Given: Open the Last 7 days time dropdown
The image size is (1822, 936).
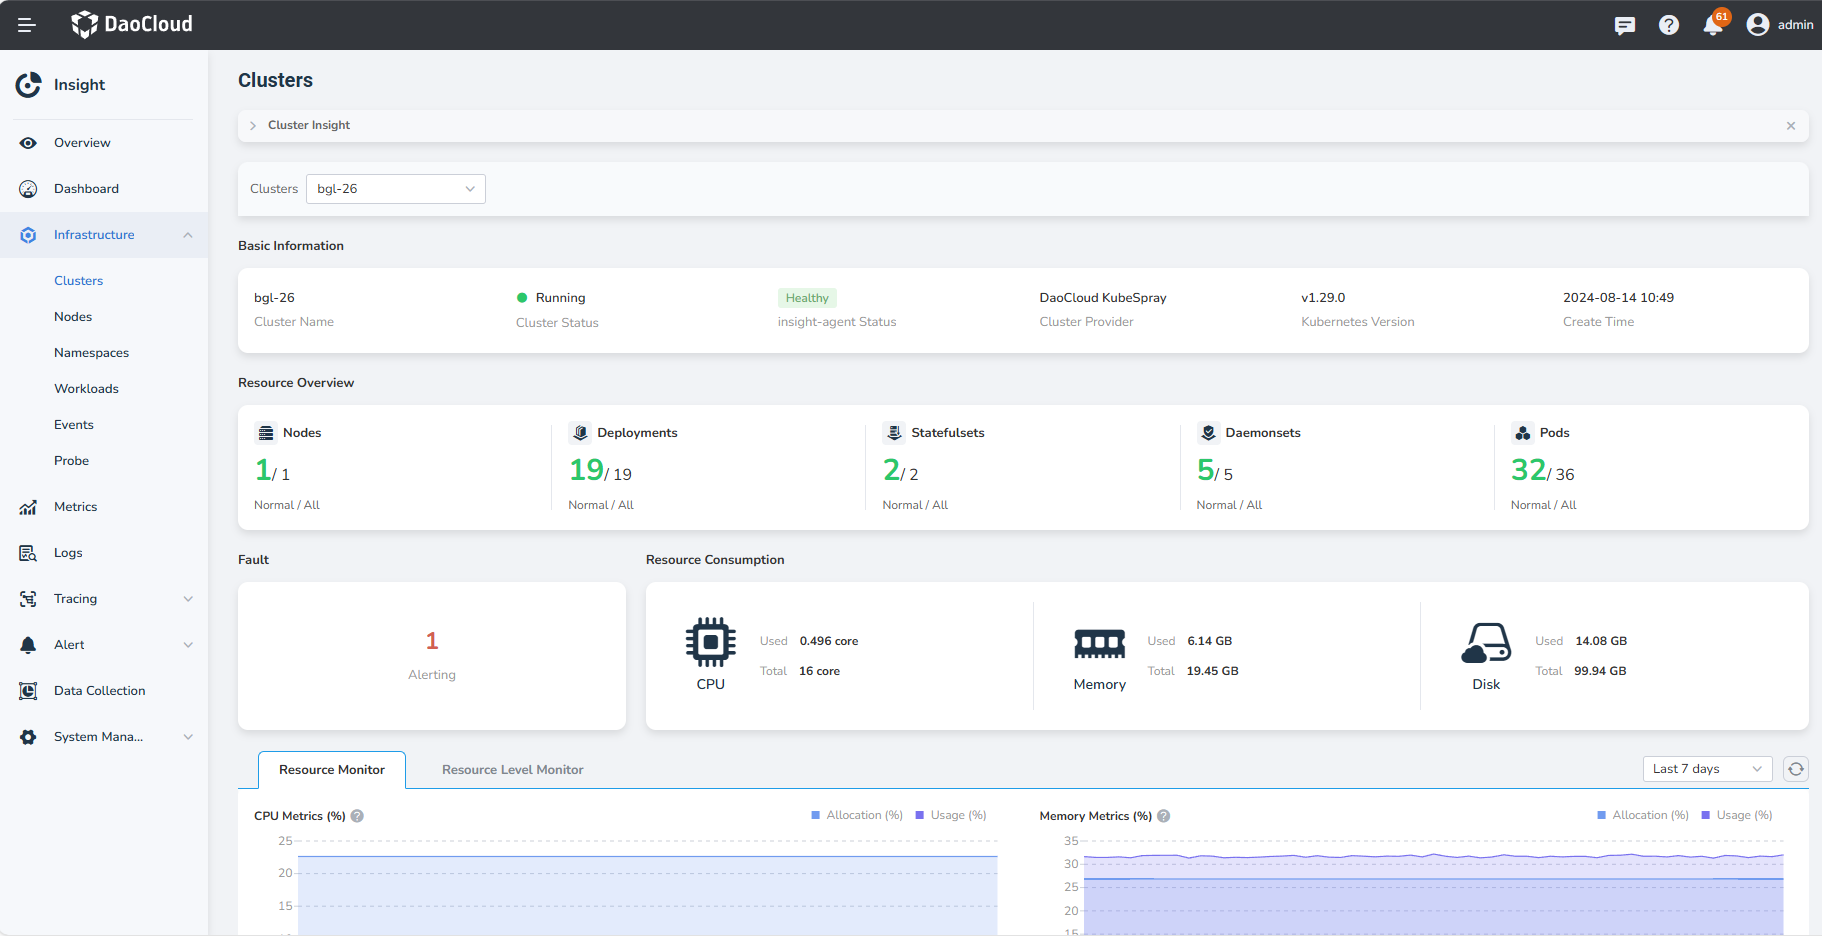Looking at the screenshot, I should 1706,769.
